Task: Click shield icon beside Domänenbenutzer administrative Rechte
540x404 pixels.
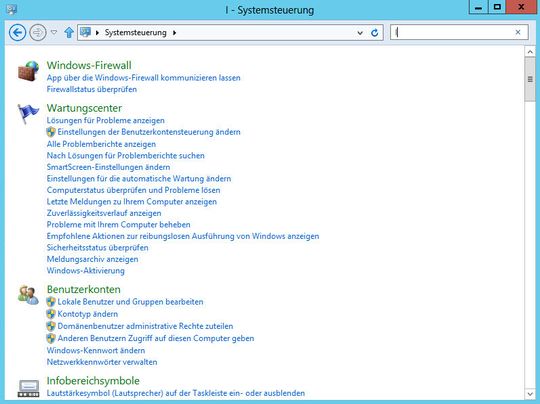Action: tap(51, 326)
